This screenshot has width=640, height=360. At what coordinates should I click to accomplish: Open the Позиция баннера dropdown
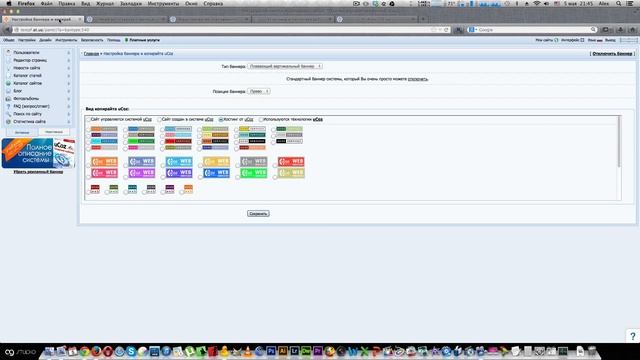[258, 91]
